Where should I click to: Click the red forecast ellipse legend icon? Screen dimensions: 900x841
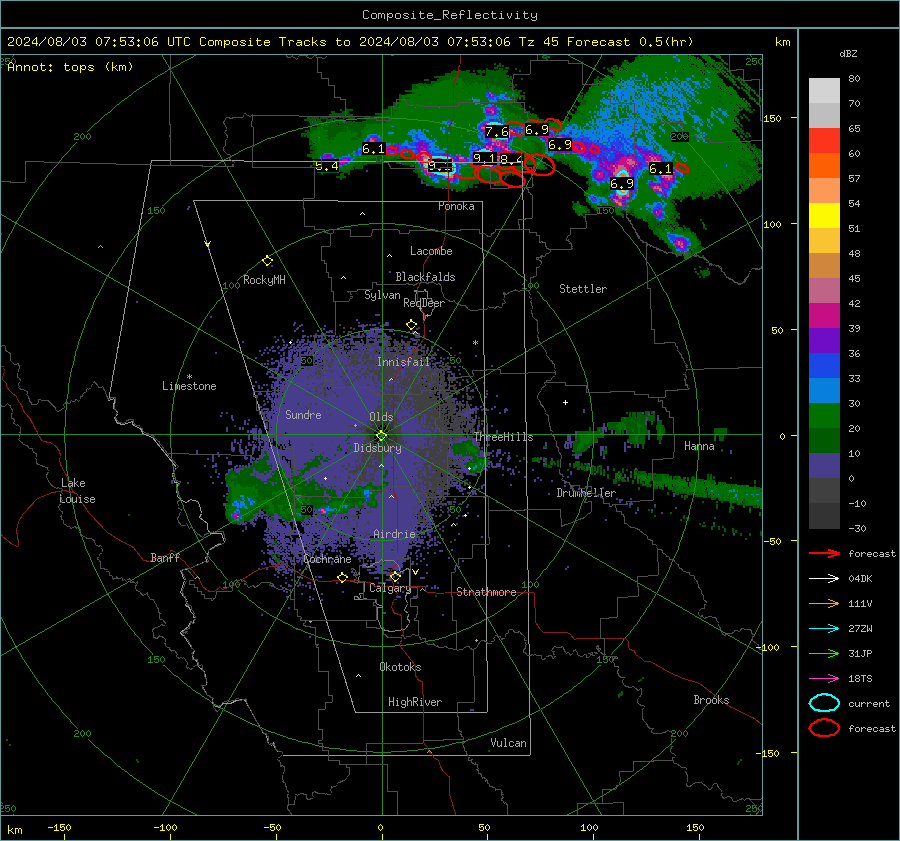(x=824, y=728)
